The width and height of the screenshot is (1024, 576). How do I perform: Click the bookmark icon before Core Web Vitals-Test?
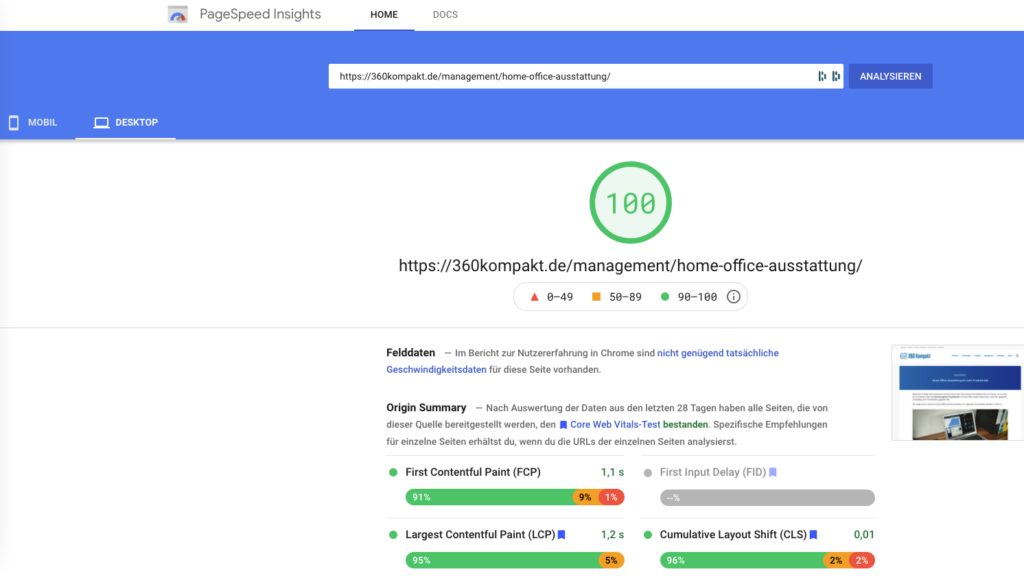coord(563,425)
